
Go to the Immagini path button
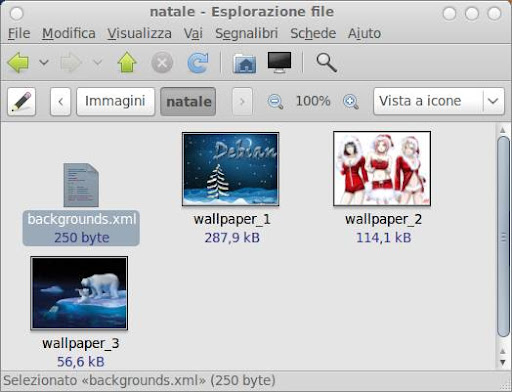[x=115, y=101]
